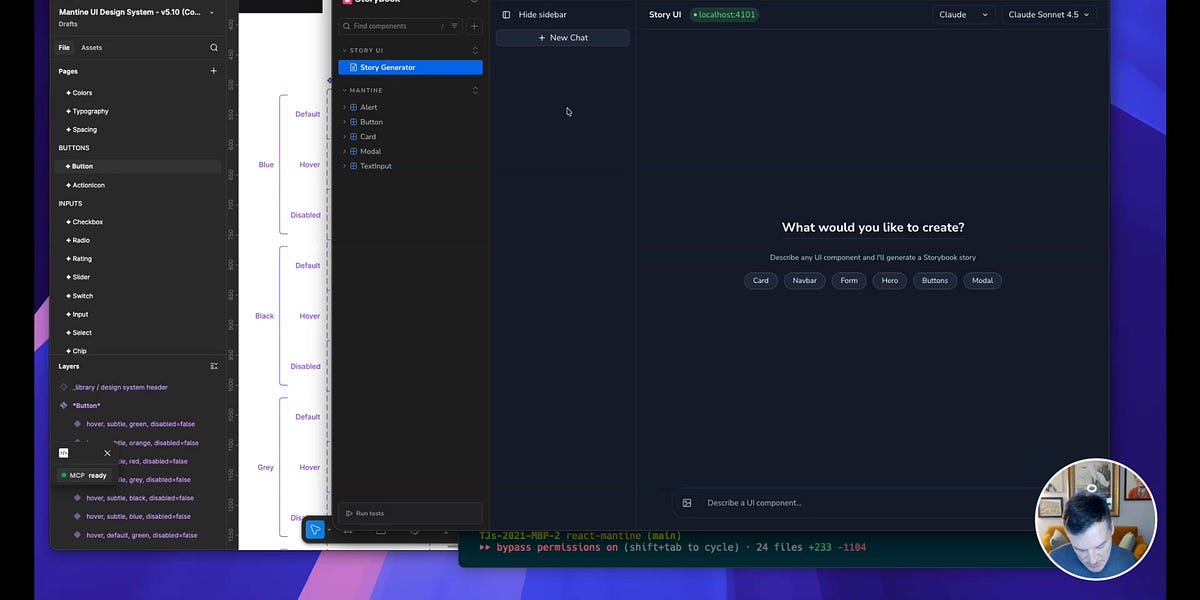Screen dimensions: 1200x600
Task: Click the MCP ready status pill
Action: click(x=85, y=475)
